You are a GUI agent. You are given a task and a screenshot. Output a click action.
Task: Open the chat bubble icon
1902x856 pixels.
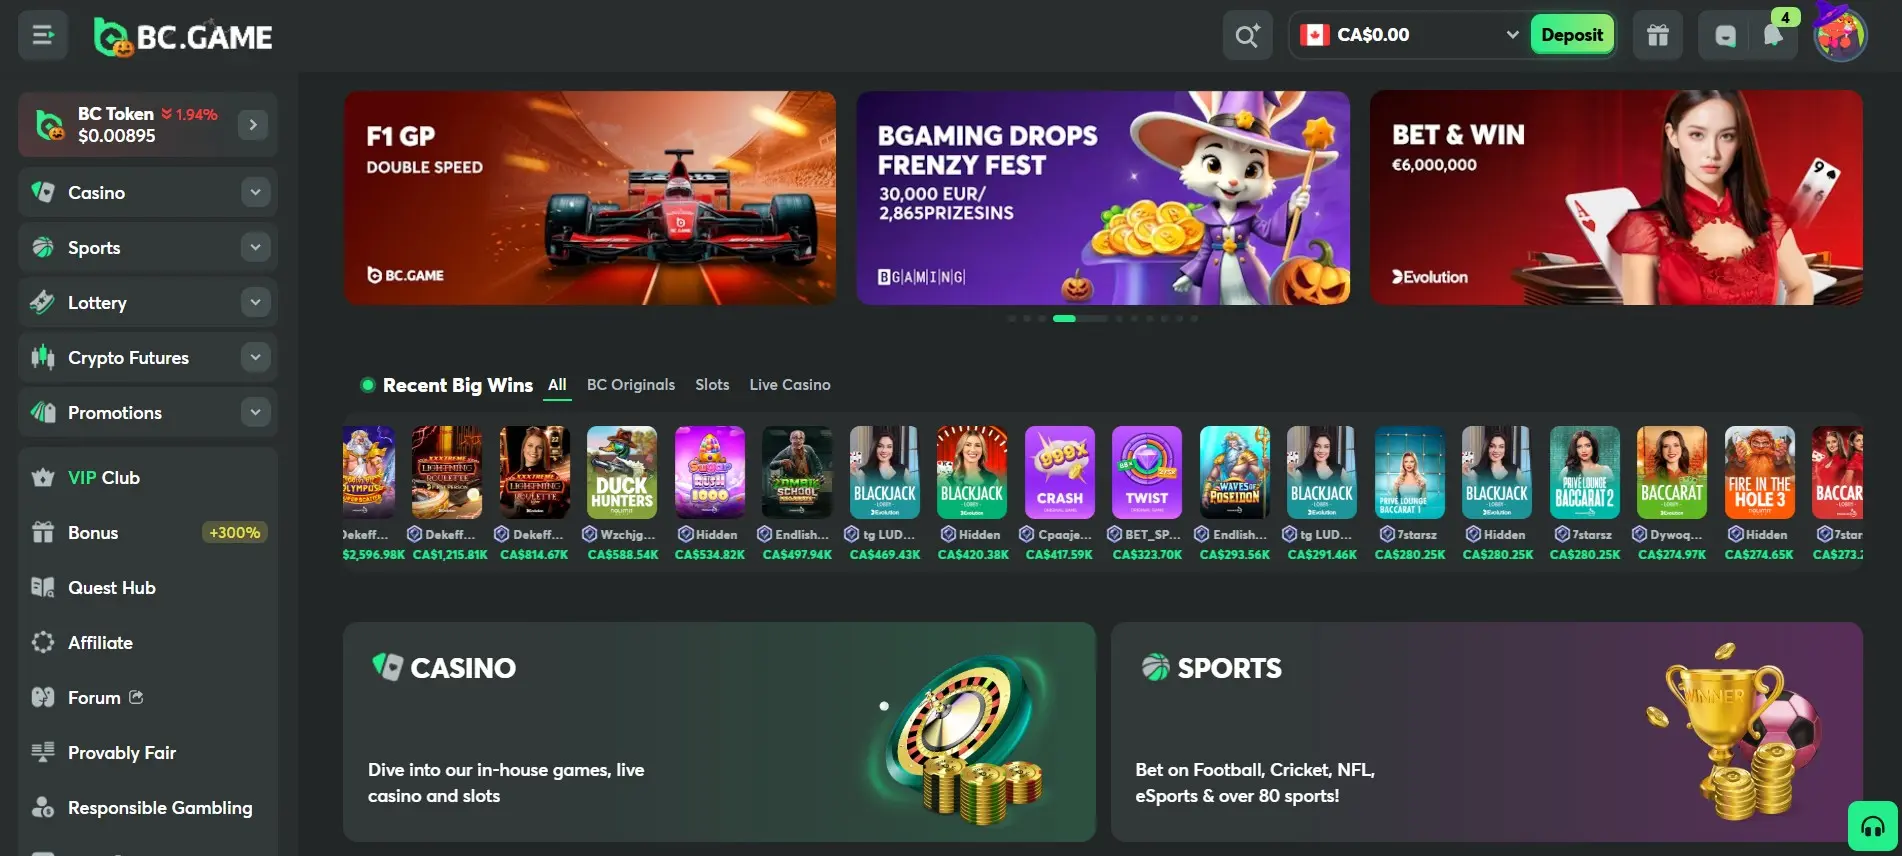[x=1726, y=36]
